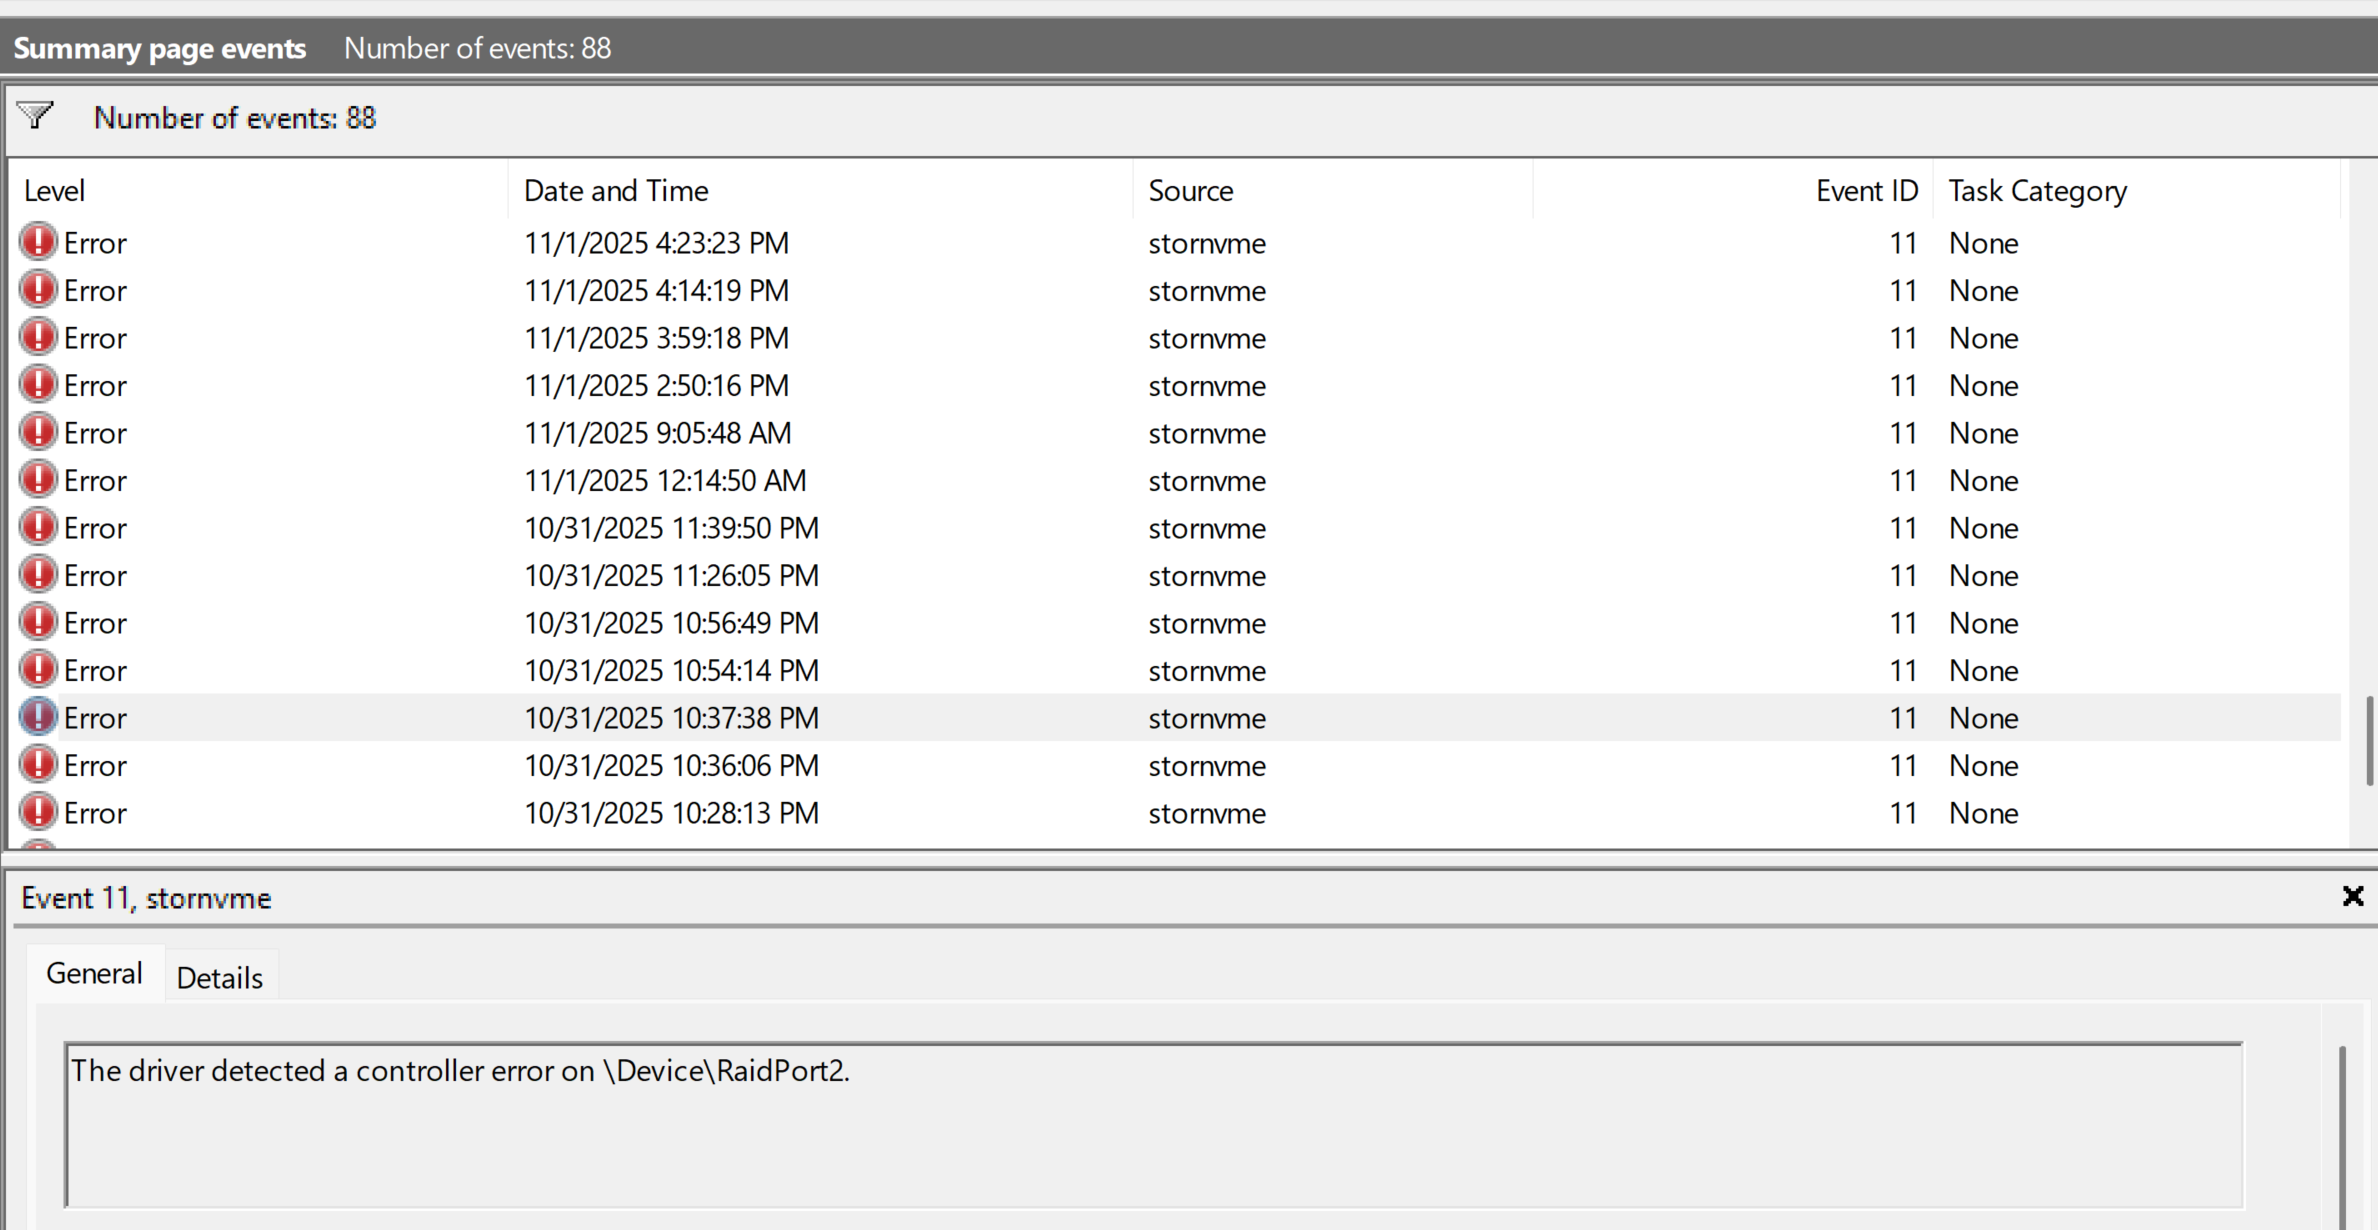2378x1230 pixels.
Task: Click the Task Category column header
Action: click(x=2037, y=190)
